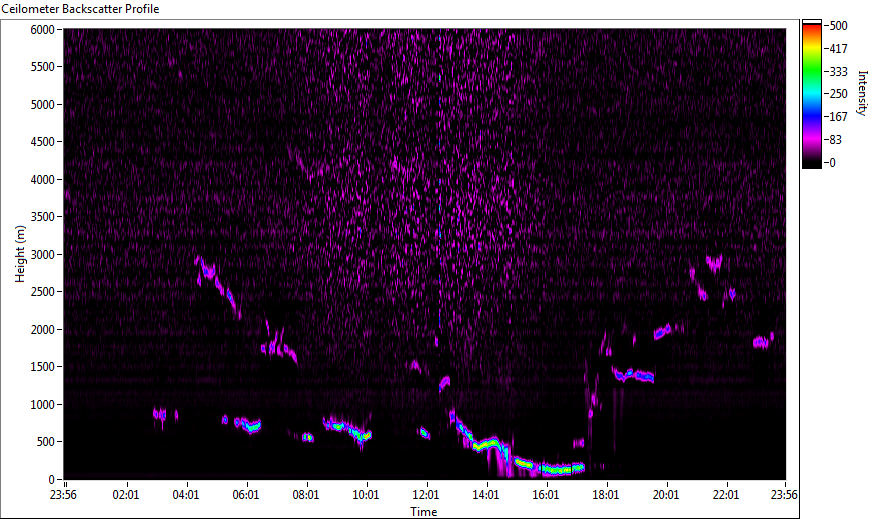The height and width of the screenshot is (519, 872).
Task: Click the 16:01 time axis label
Action: pyautogui.click(x=546, y=495)
